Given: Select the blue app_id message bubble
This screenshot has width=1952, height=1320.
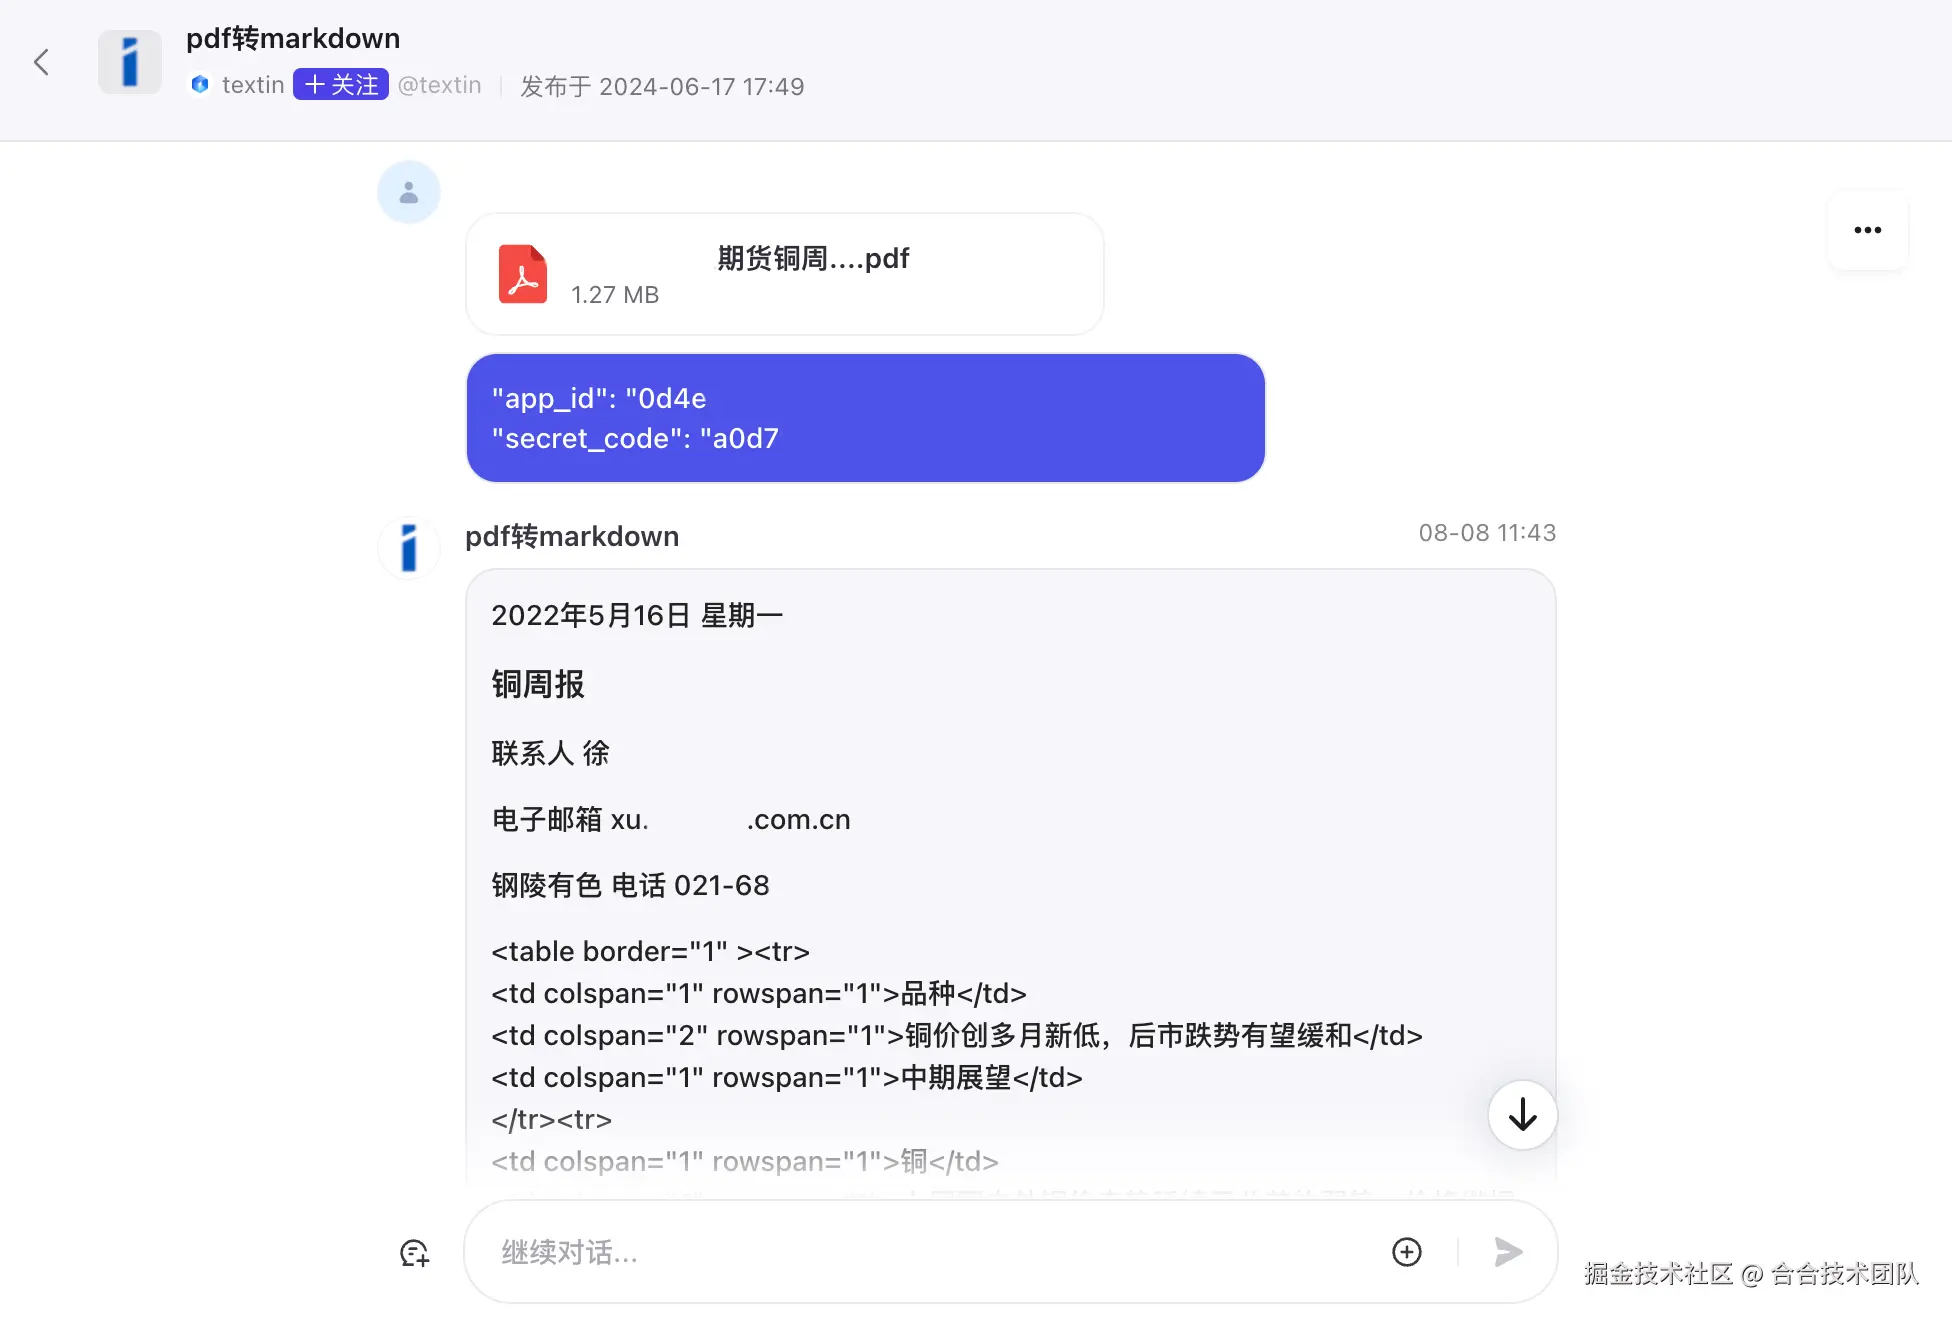Looking at the screenshot, I should [866, 418].
